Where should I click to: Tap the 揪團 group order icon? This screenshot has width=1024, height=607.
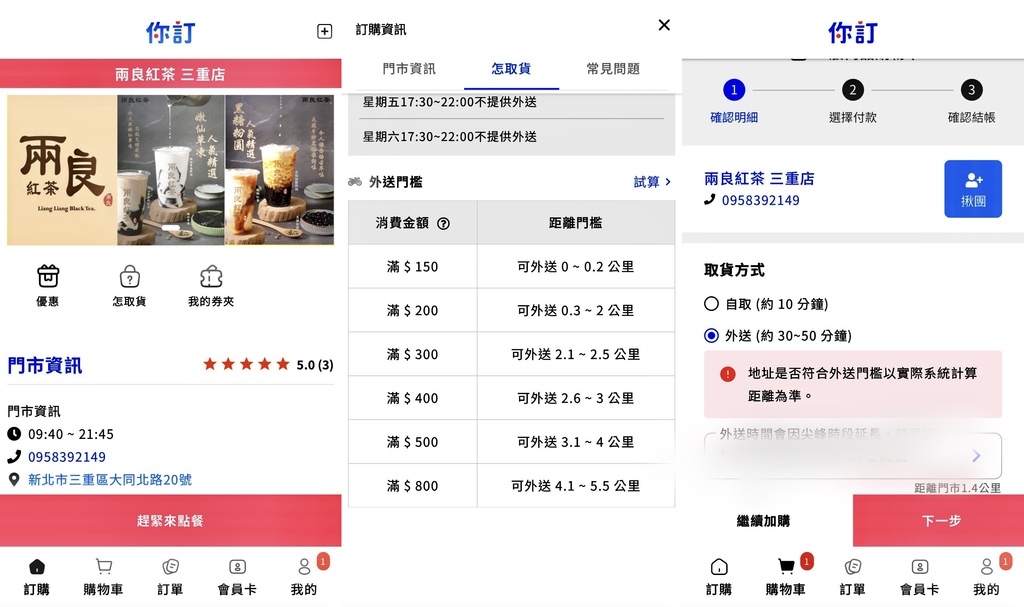972,188
